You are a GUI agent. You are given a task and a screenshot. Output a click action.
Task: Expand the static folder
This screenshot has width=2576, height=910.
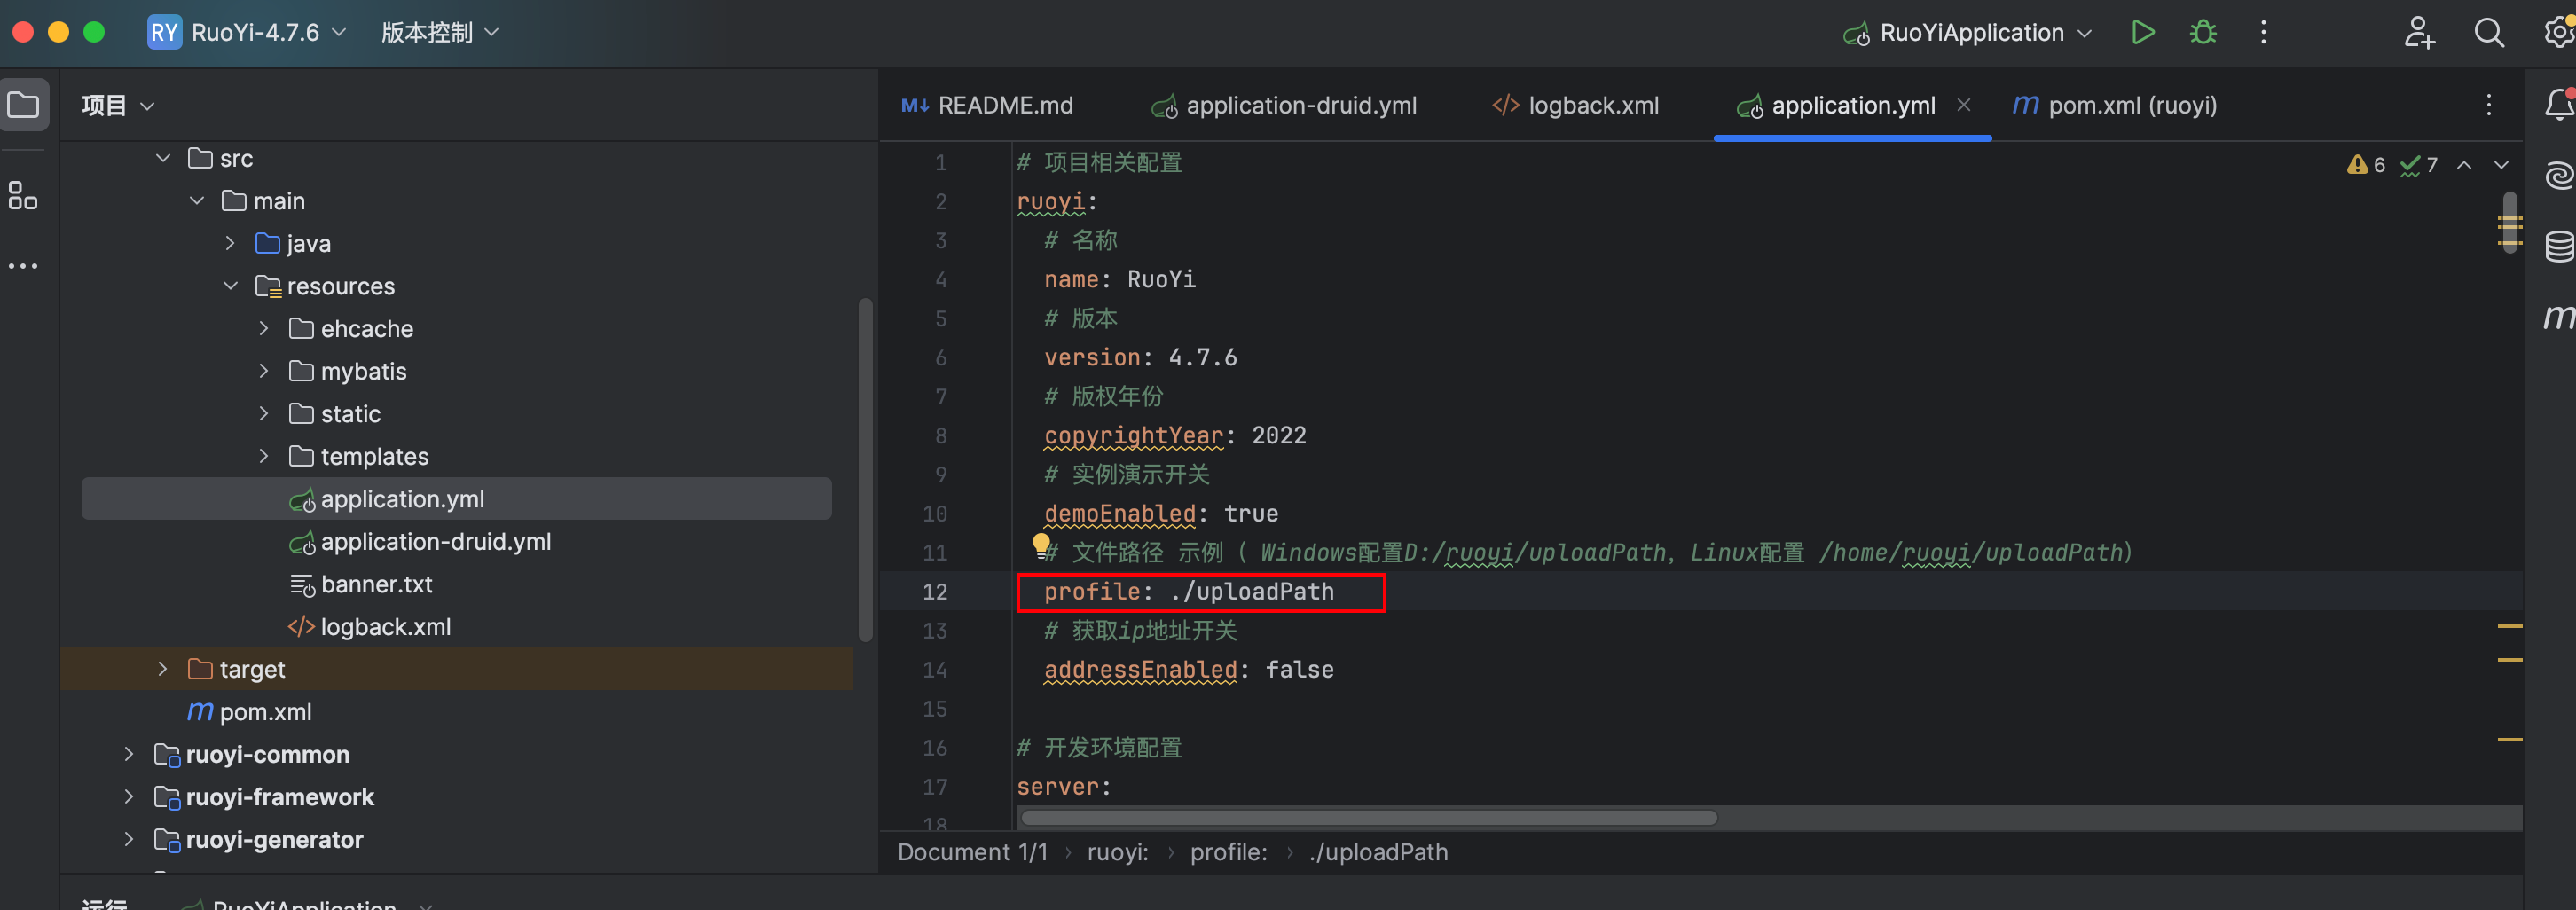(x=264, y=413)
